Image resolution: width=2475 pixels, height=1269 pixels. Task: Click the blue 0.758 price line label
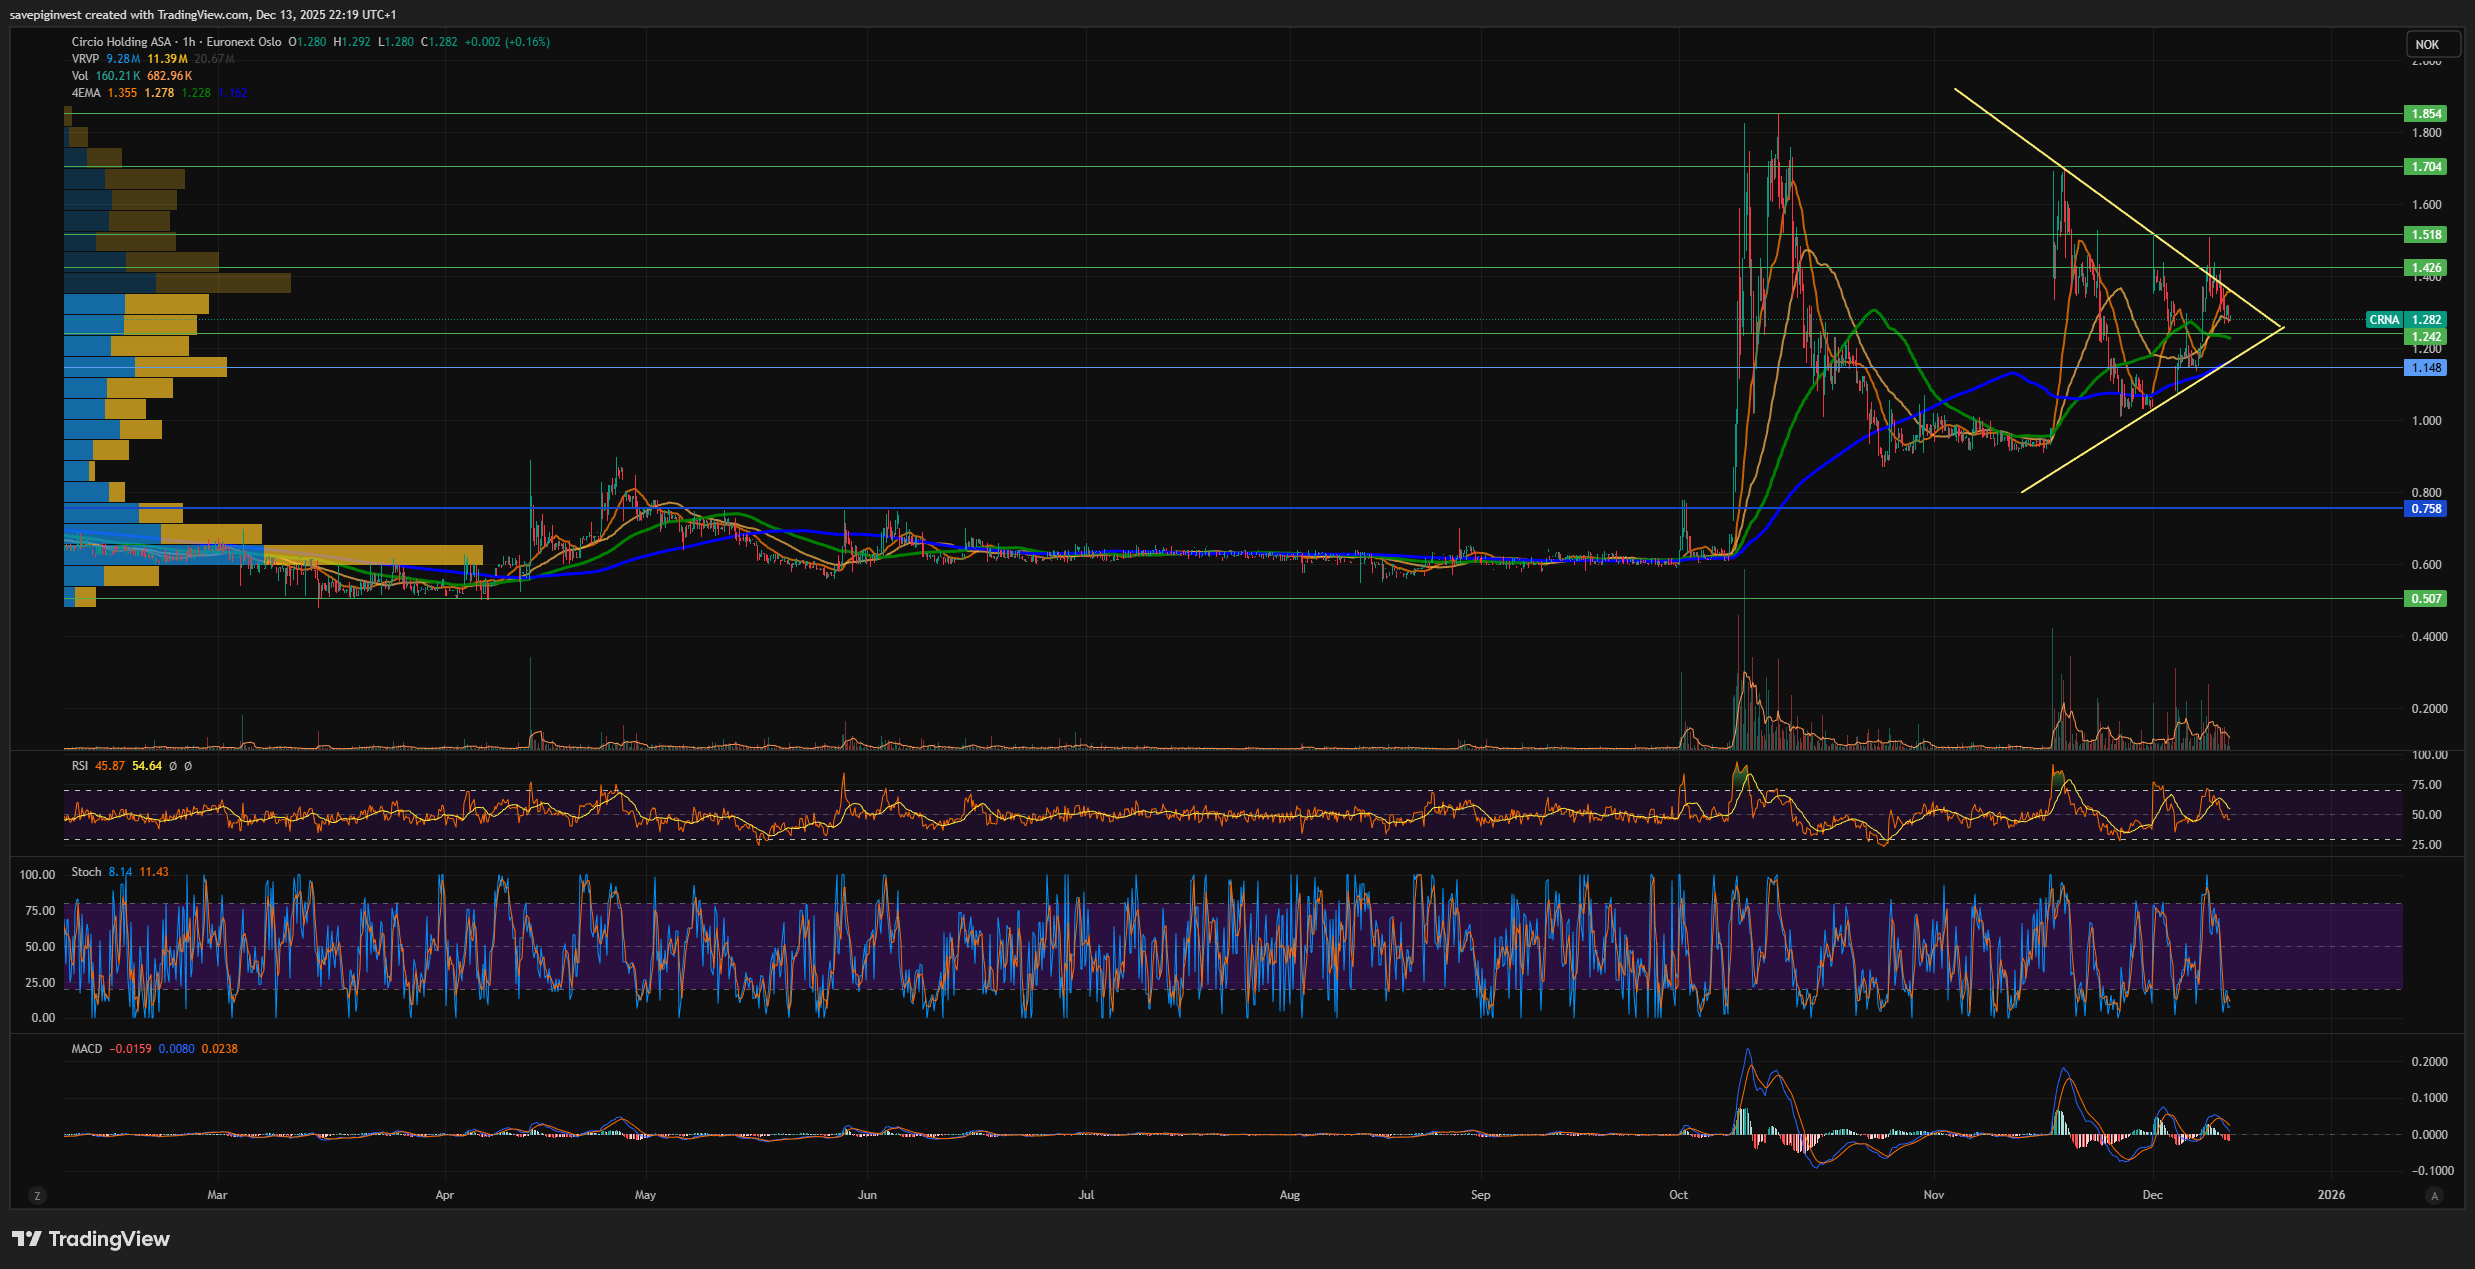coord(2426,509)
